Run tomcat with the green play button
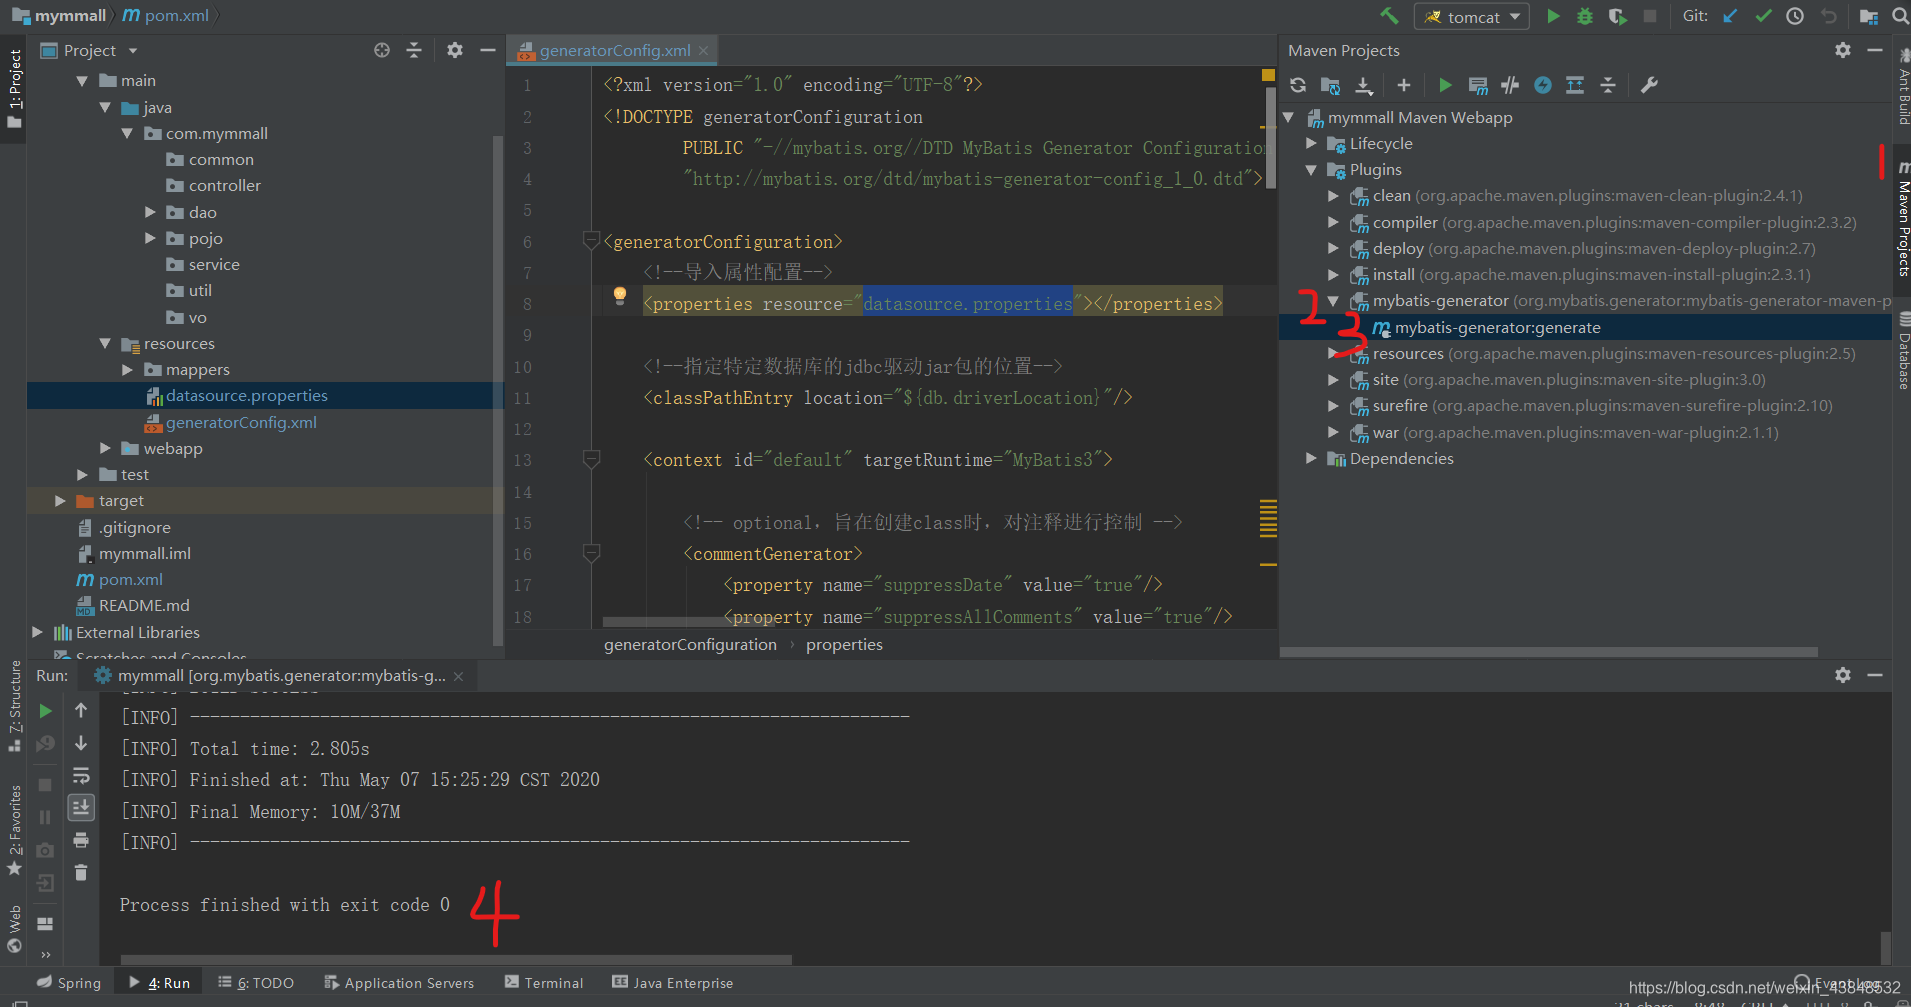Viewport: 1911px width, 1007px height. point(1553,16)
